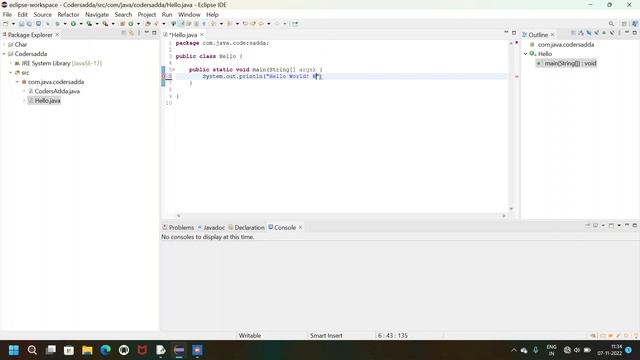Click the Save toolbar icon
Screen dimensions: 640x360
(x=21, y=24)
